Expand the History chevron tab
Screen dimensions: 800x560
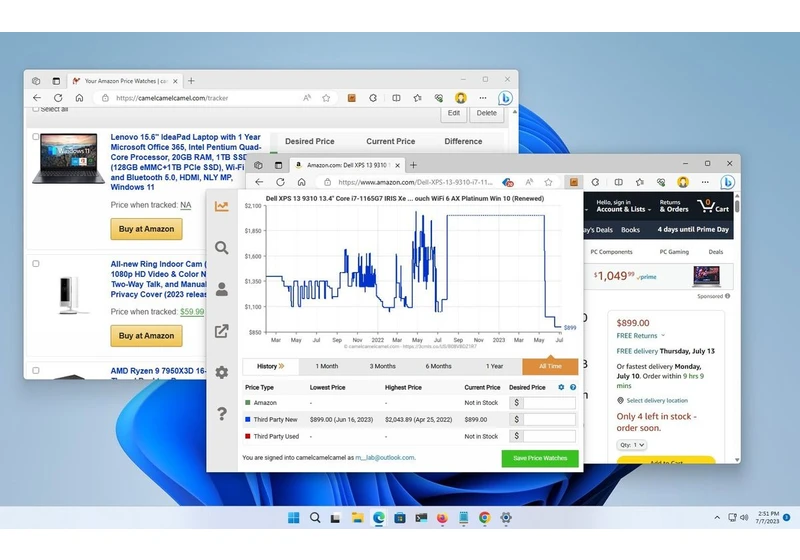tap(270, 366)
